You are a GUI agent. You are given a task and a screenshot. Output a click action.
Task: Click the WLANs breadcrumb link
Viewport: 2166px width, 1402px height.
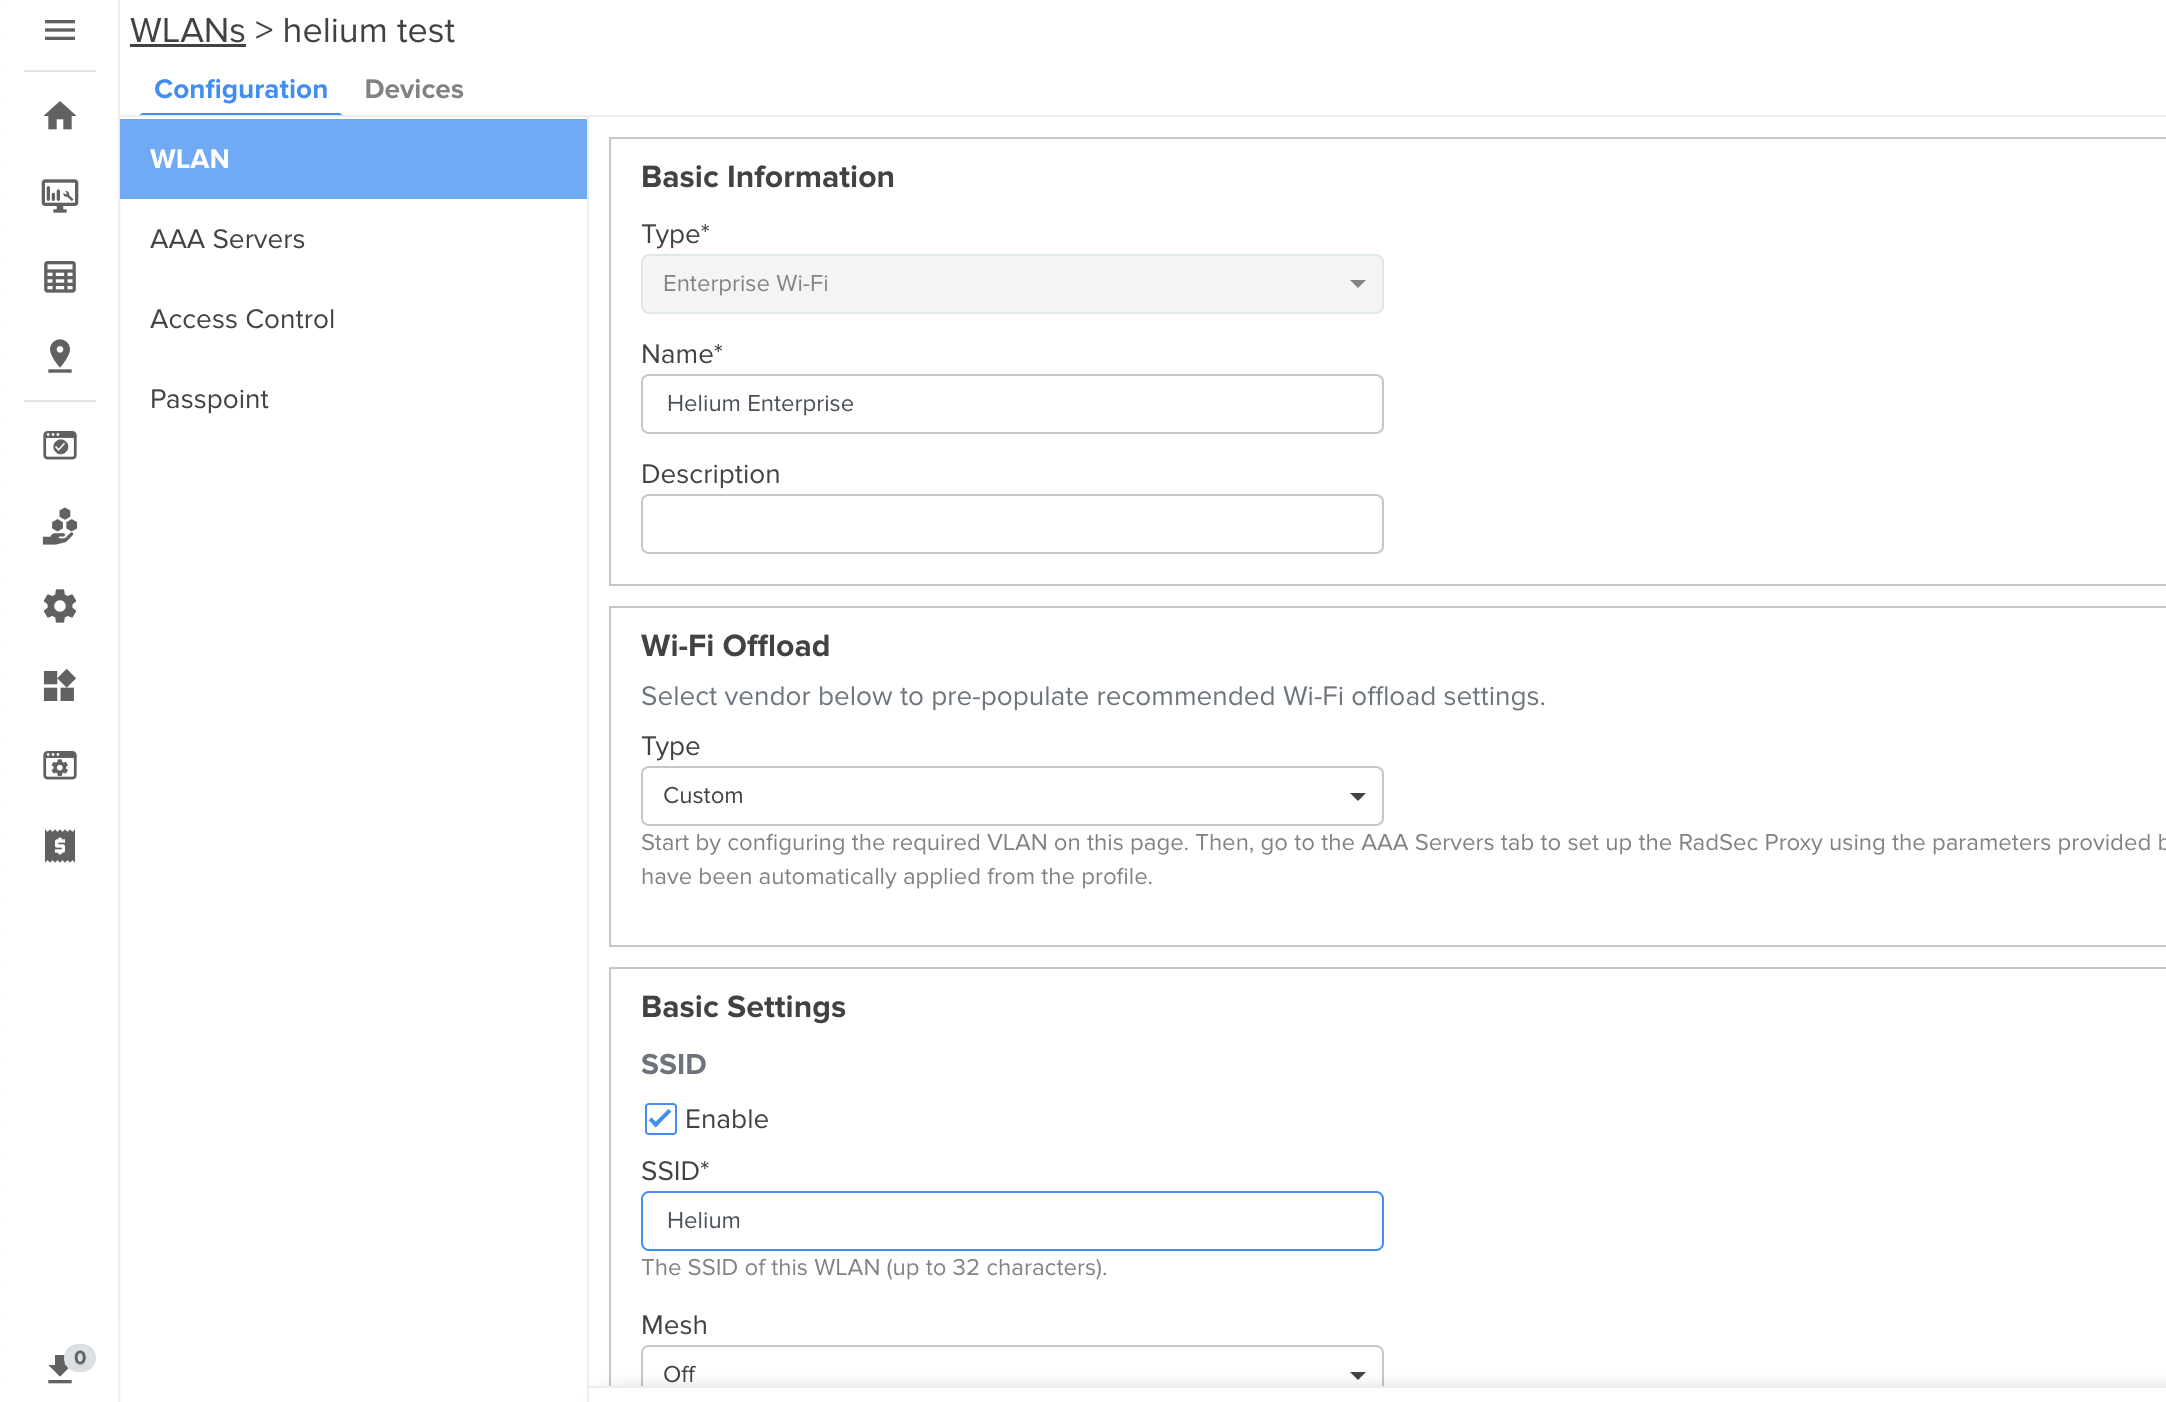[188, 31]
